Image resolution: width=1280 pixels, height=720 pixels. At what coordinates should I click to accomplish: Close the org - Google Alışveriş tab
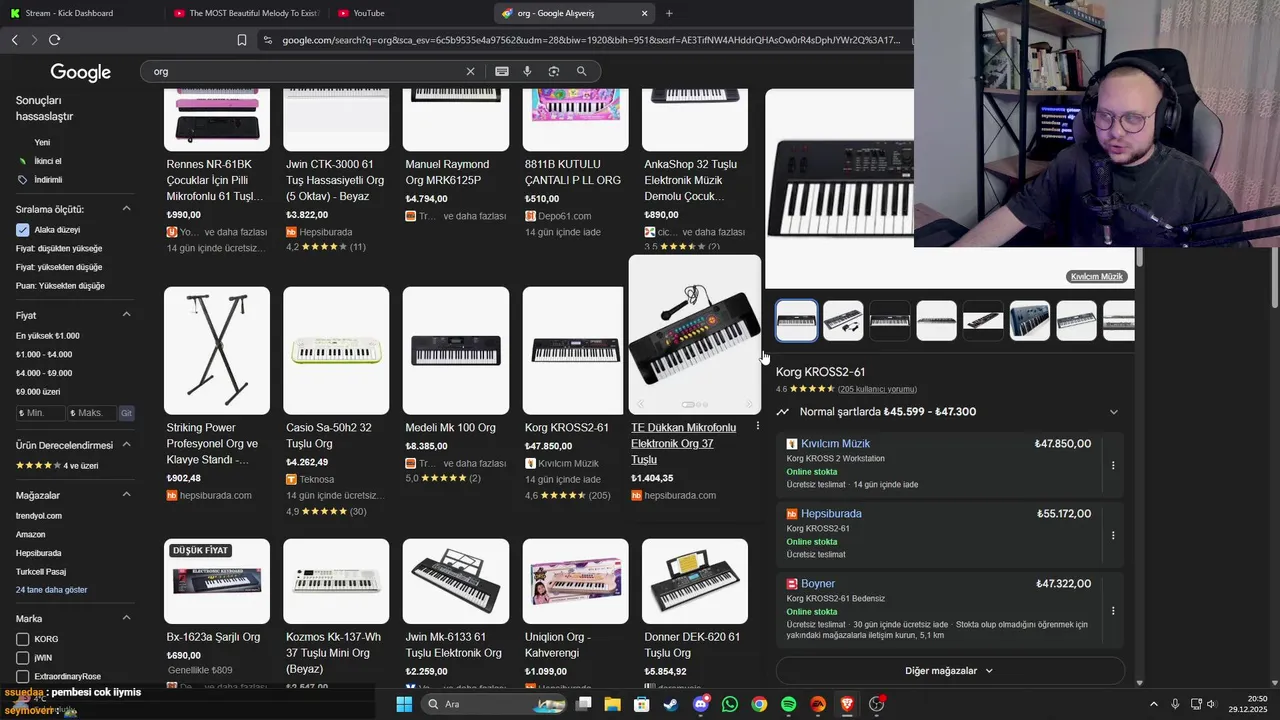click(x=644, y=13)
